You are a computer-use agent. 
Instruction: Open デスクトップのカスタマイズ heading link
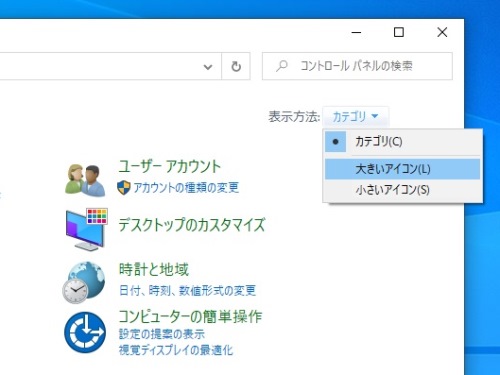(x=192, y=225)
